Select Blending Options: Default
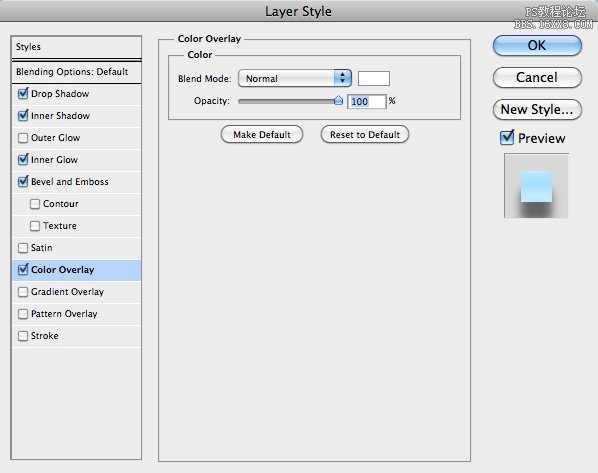598x473 pixels. (x=77, y=72)
